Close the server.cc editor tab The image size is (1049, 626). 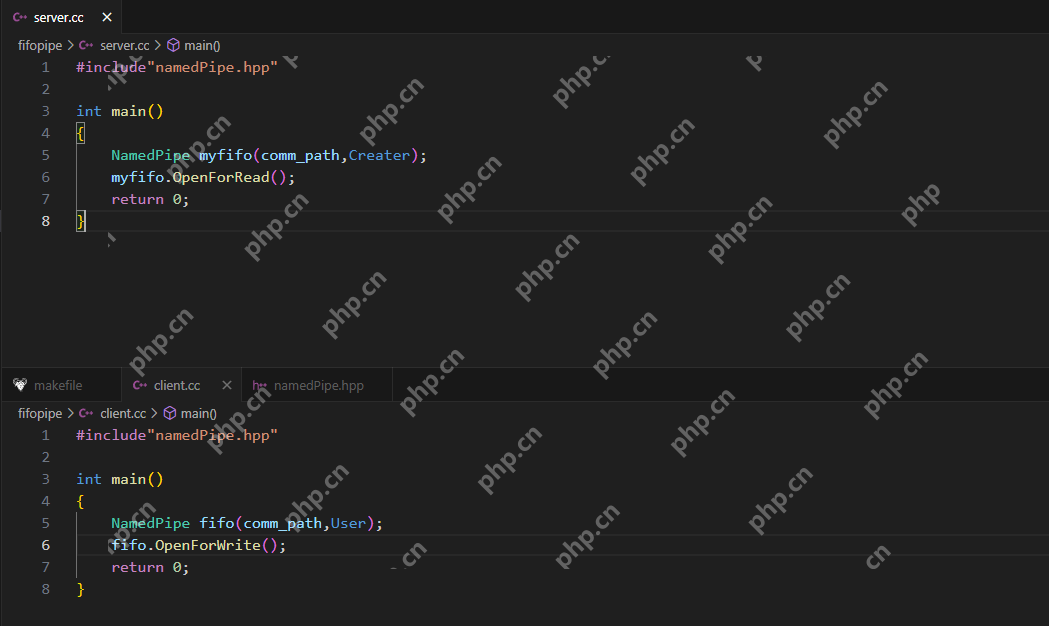coord(107,18)
